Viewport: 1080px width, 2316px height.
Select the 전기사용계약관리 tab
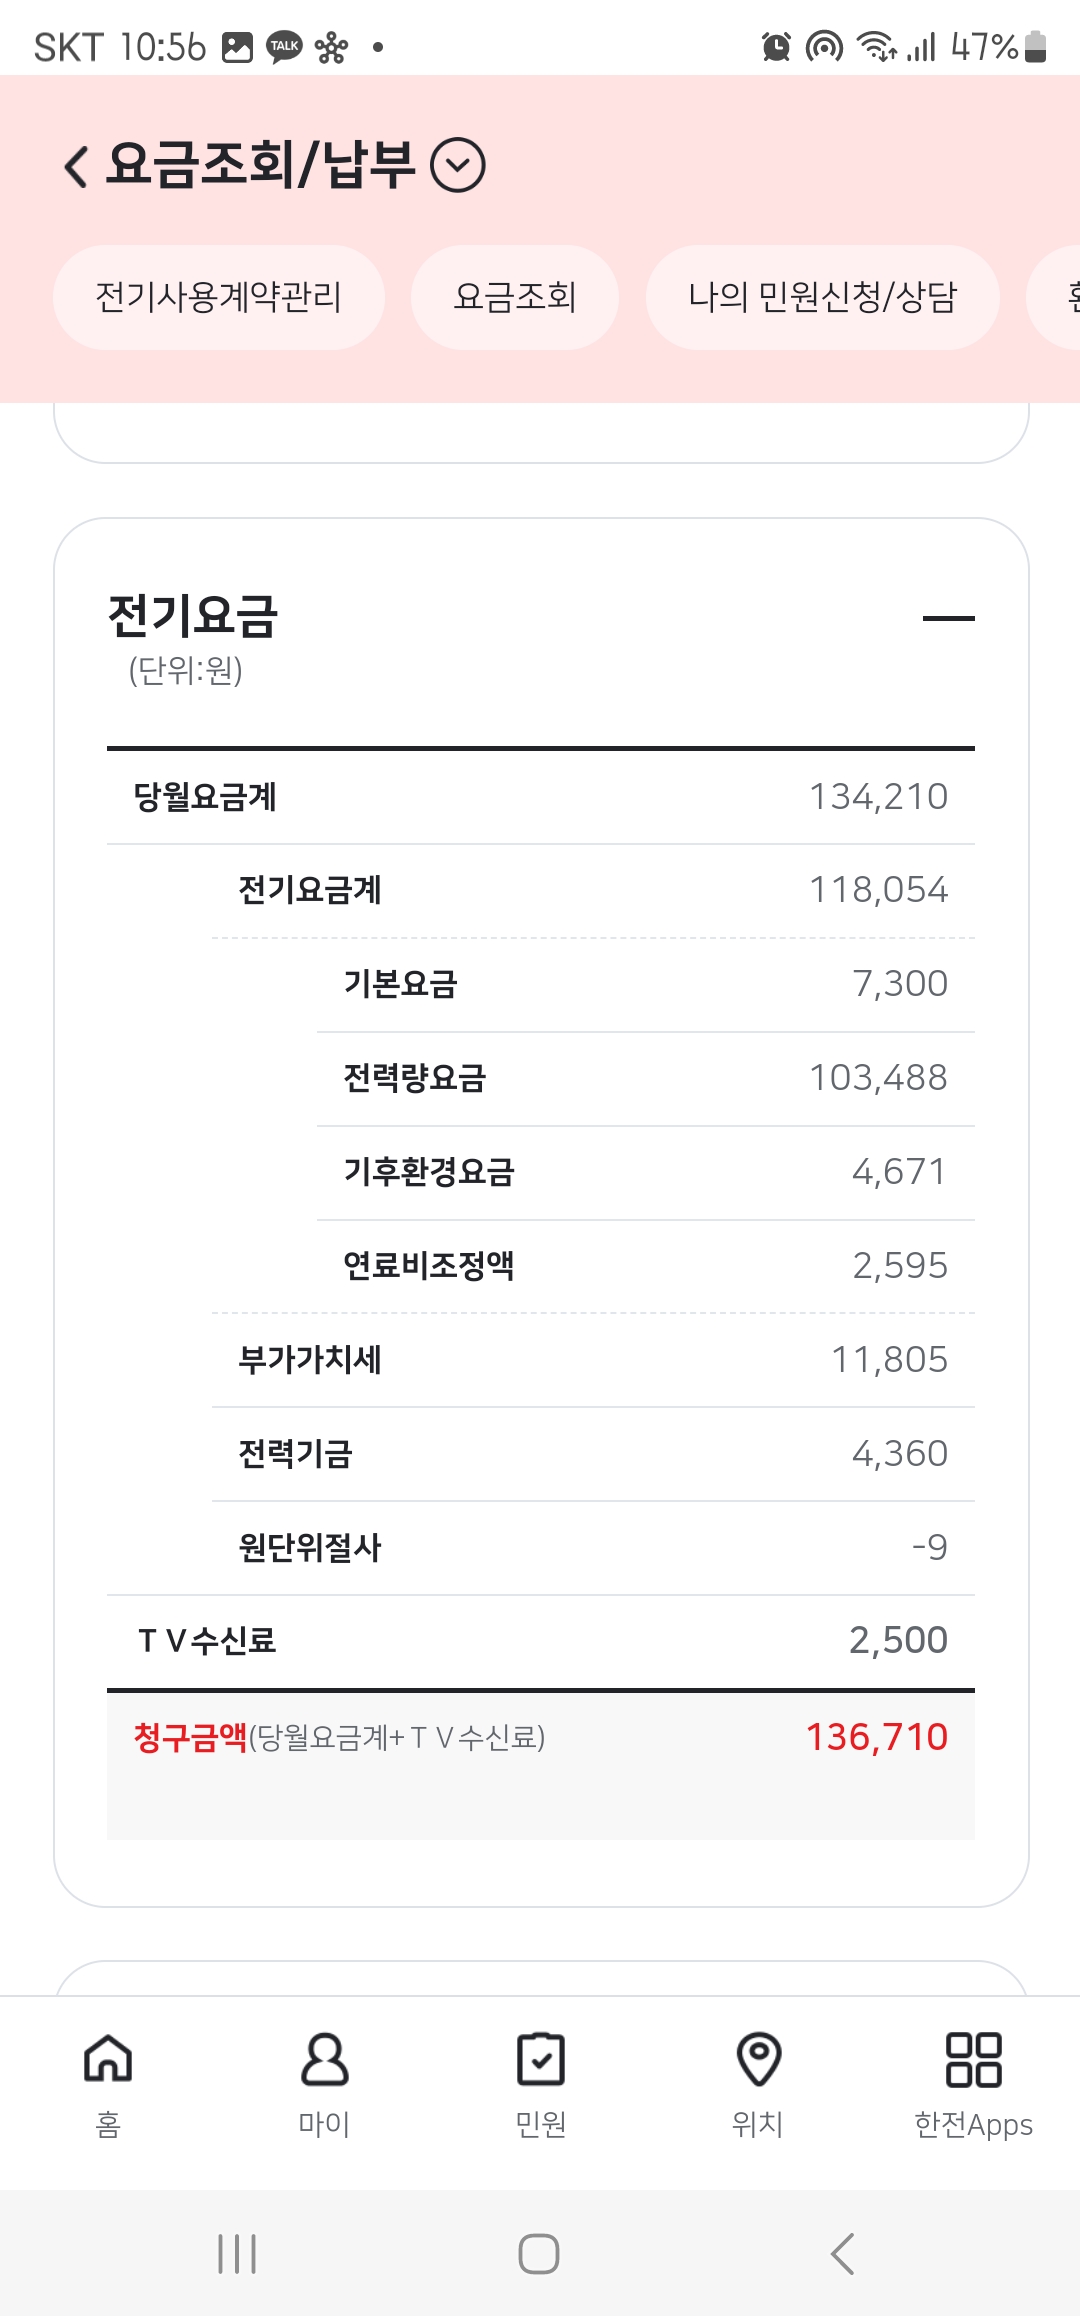(x=219, y=297)
